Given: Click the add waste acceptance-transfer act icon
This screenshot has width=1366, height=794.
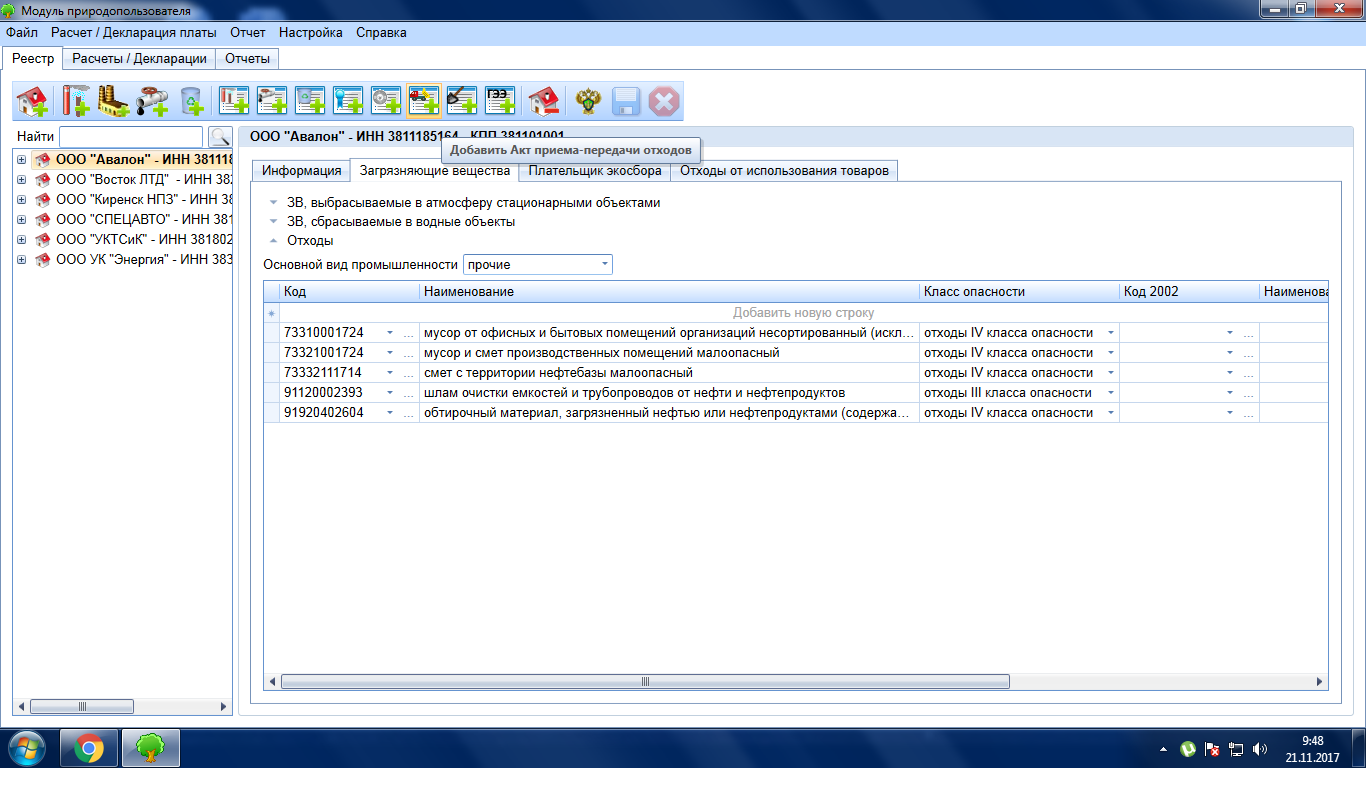Looking at the screenshot, I should (x=423, y=101).
